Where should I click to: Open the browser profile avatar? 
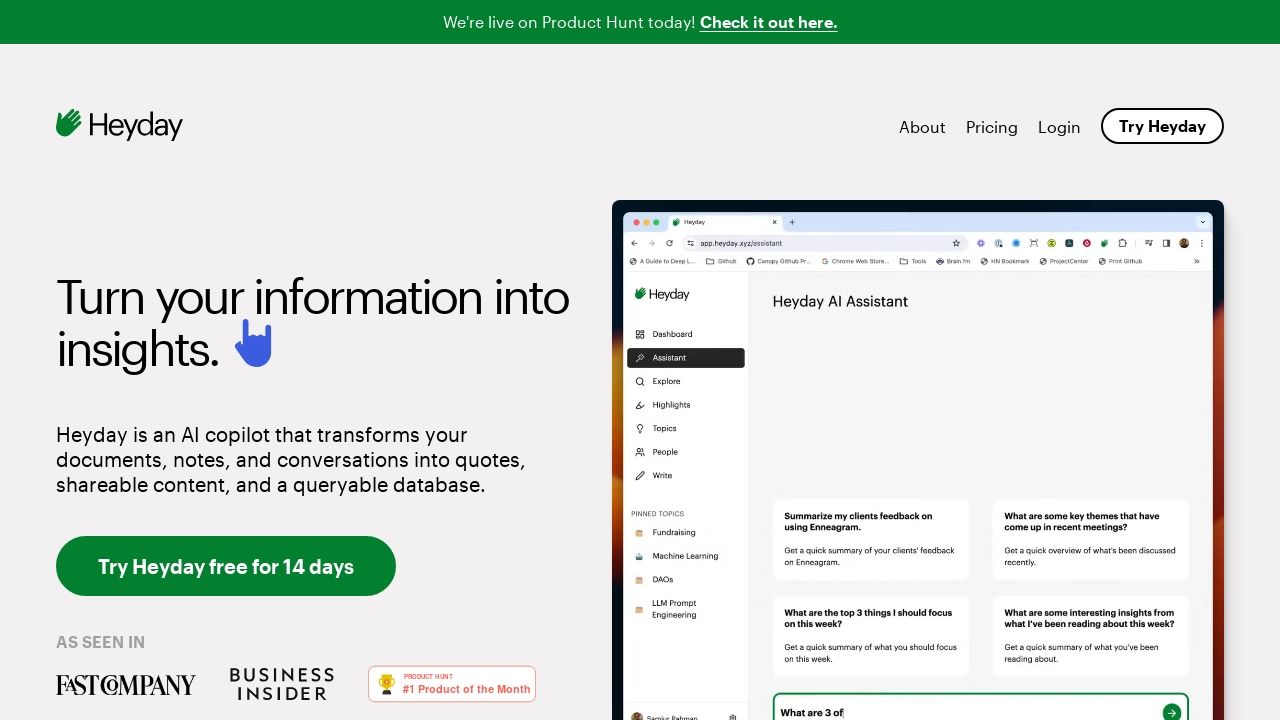click(x=1184, y=243)
